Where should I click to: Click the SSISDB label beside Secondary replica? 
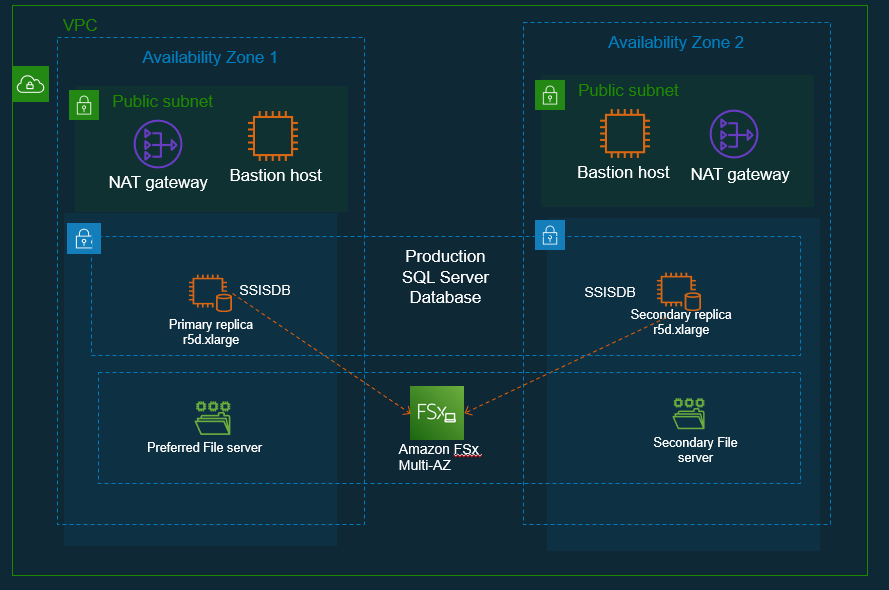pos(610,292)
